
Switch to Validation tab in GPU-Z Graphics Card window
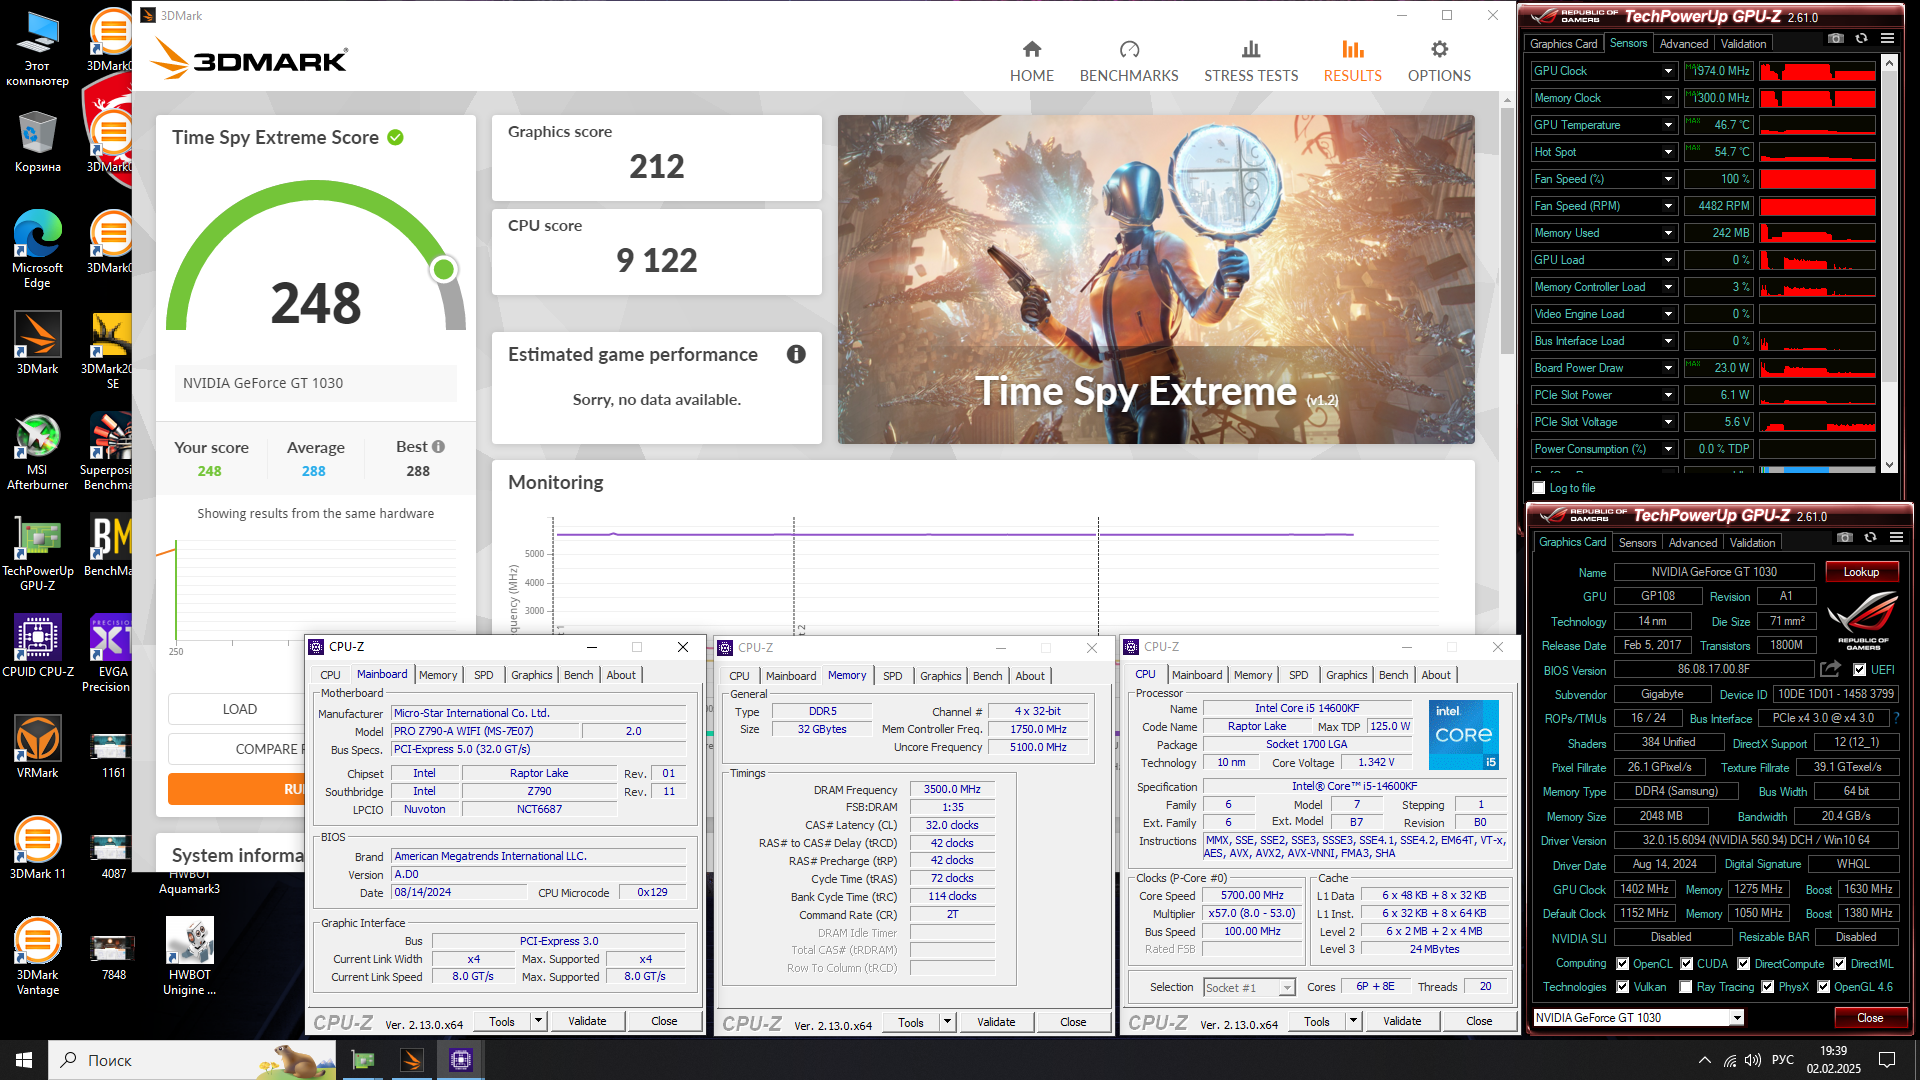(1753, 543)
